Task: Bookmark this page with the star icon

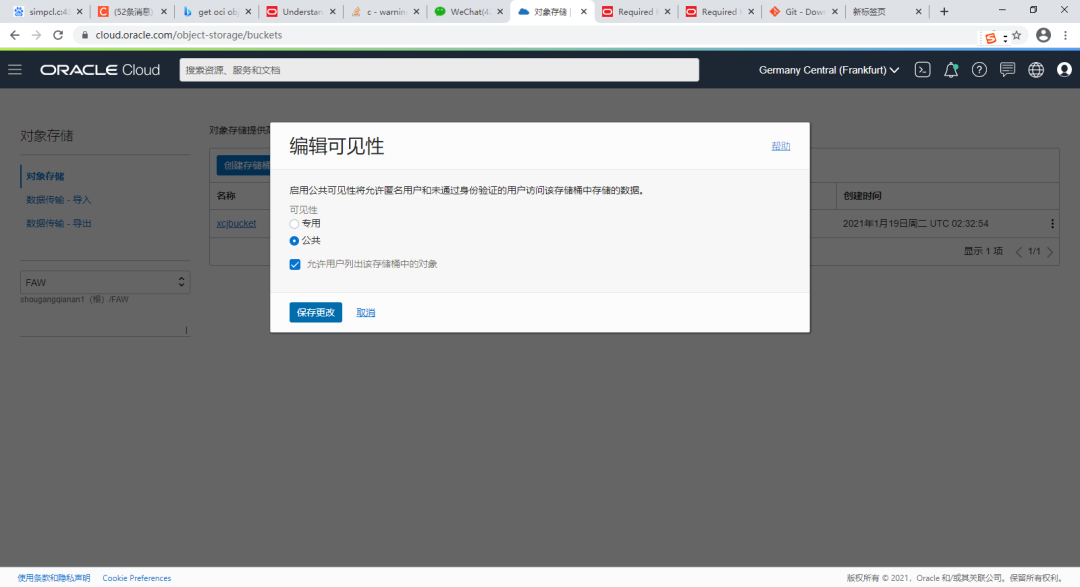Action: (x=1017, y=35)
